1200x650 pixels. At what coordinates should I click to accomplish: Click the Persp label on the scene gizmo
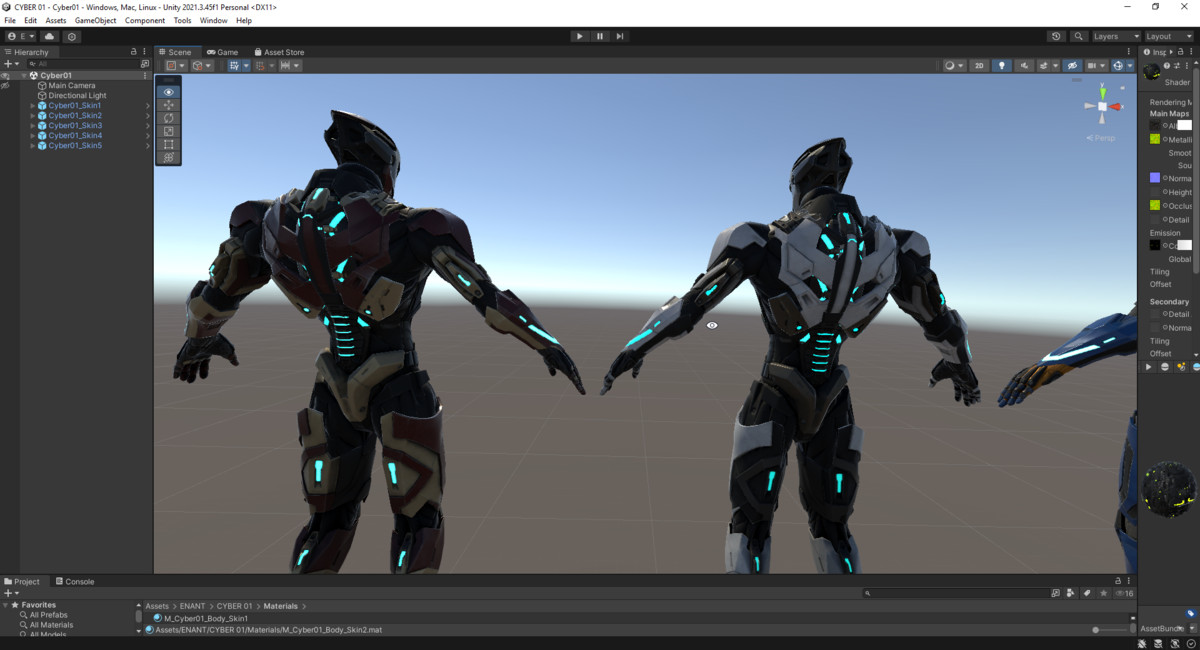(x=1101, y=137)
